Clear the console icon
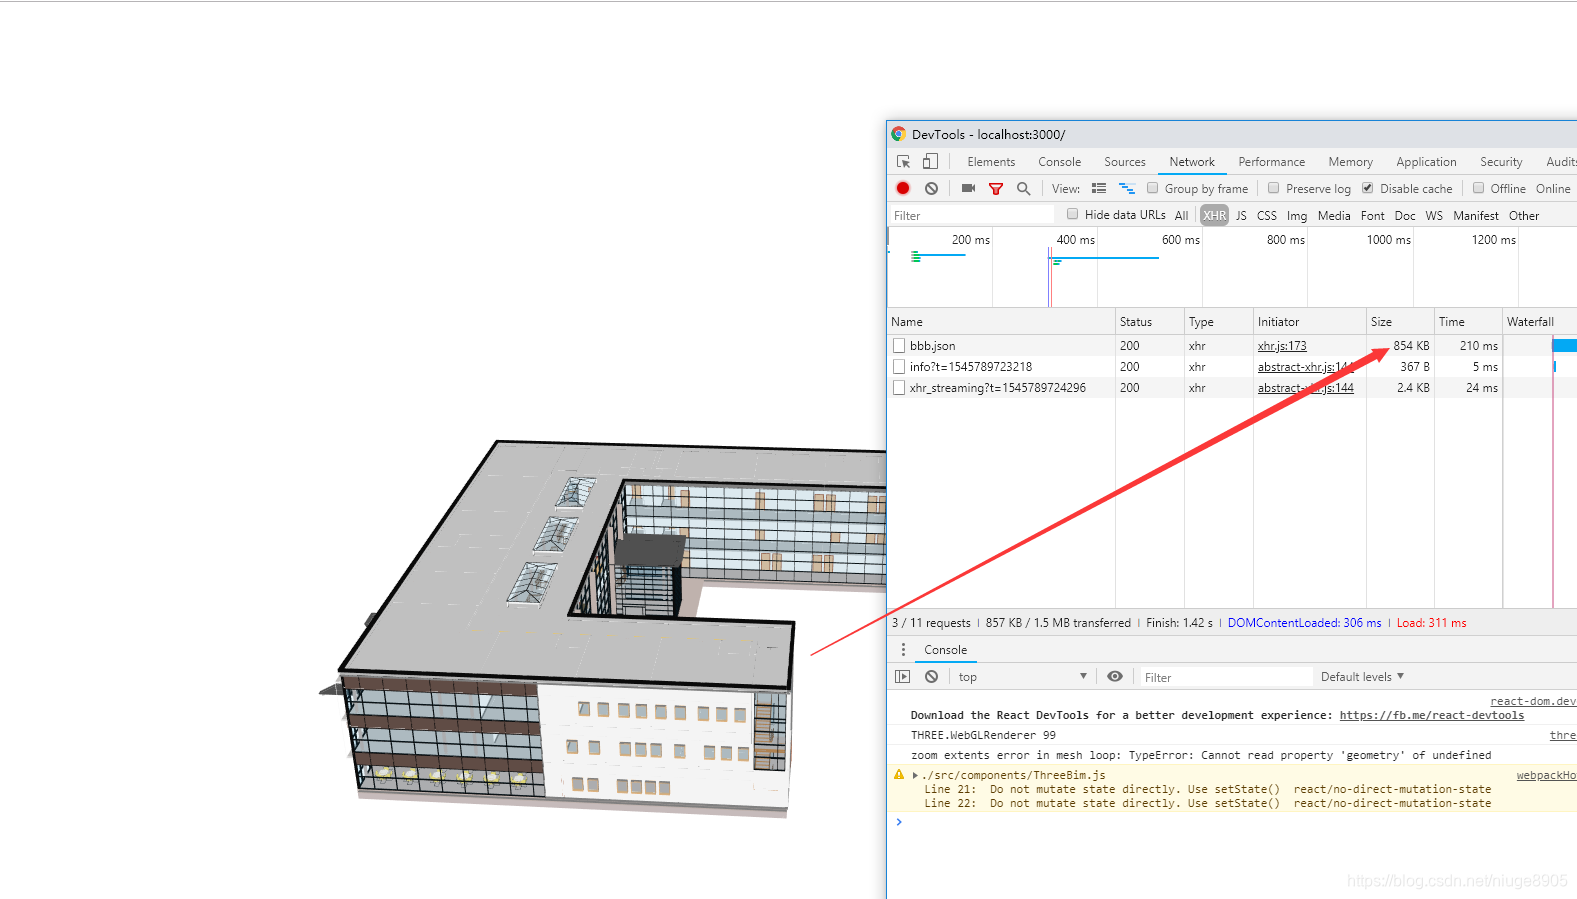 [931, 677]
